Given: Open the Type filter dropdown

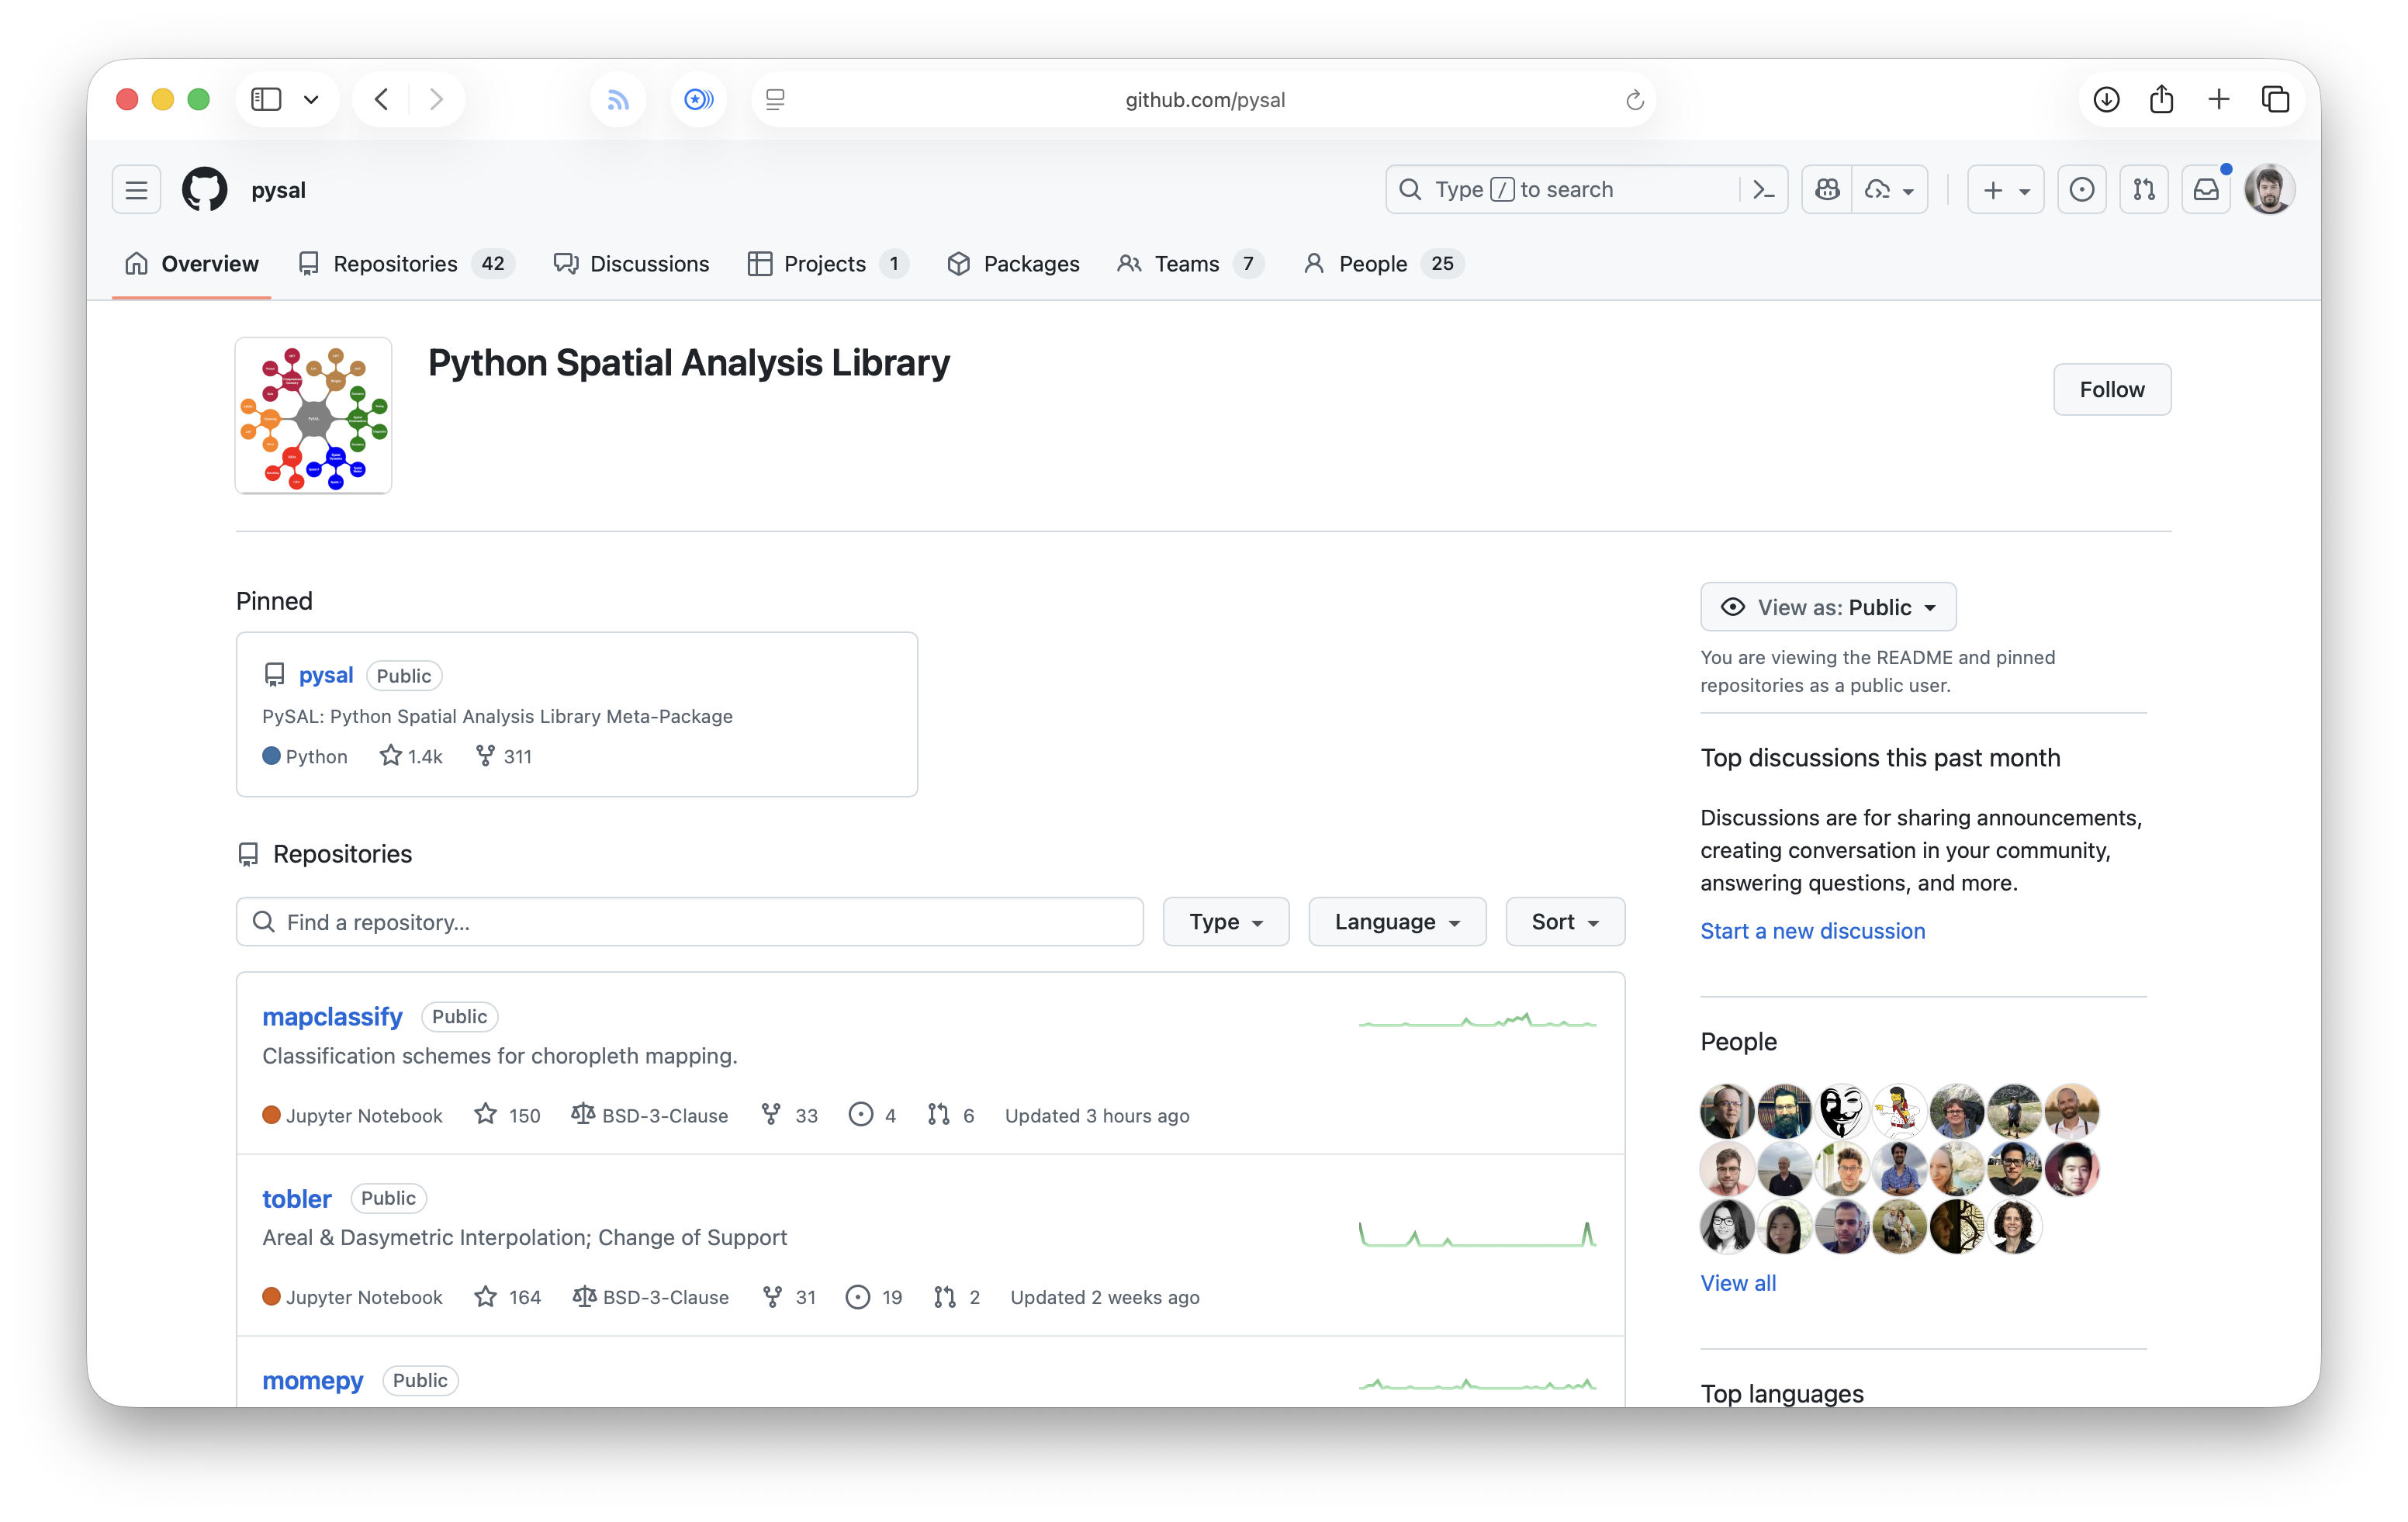Looking at the screenshot, I should coord(1225,922).
